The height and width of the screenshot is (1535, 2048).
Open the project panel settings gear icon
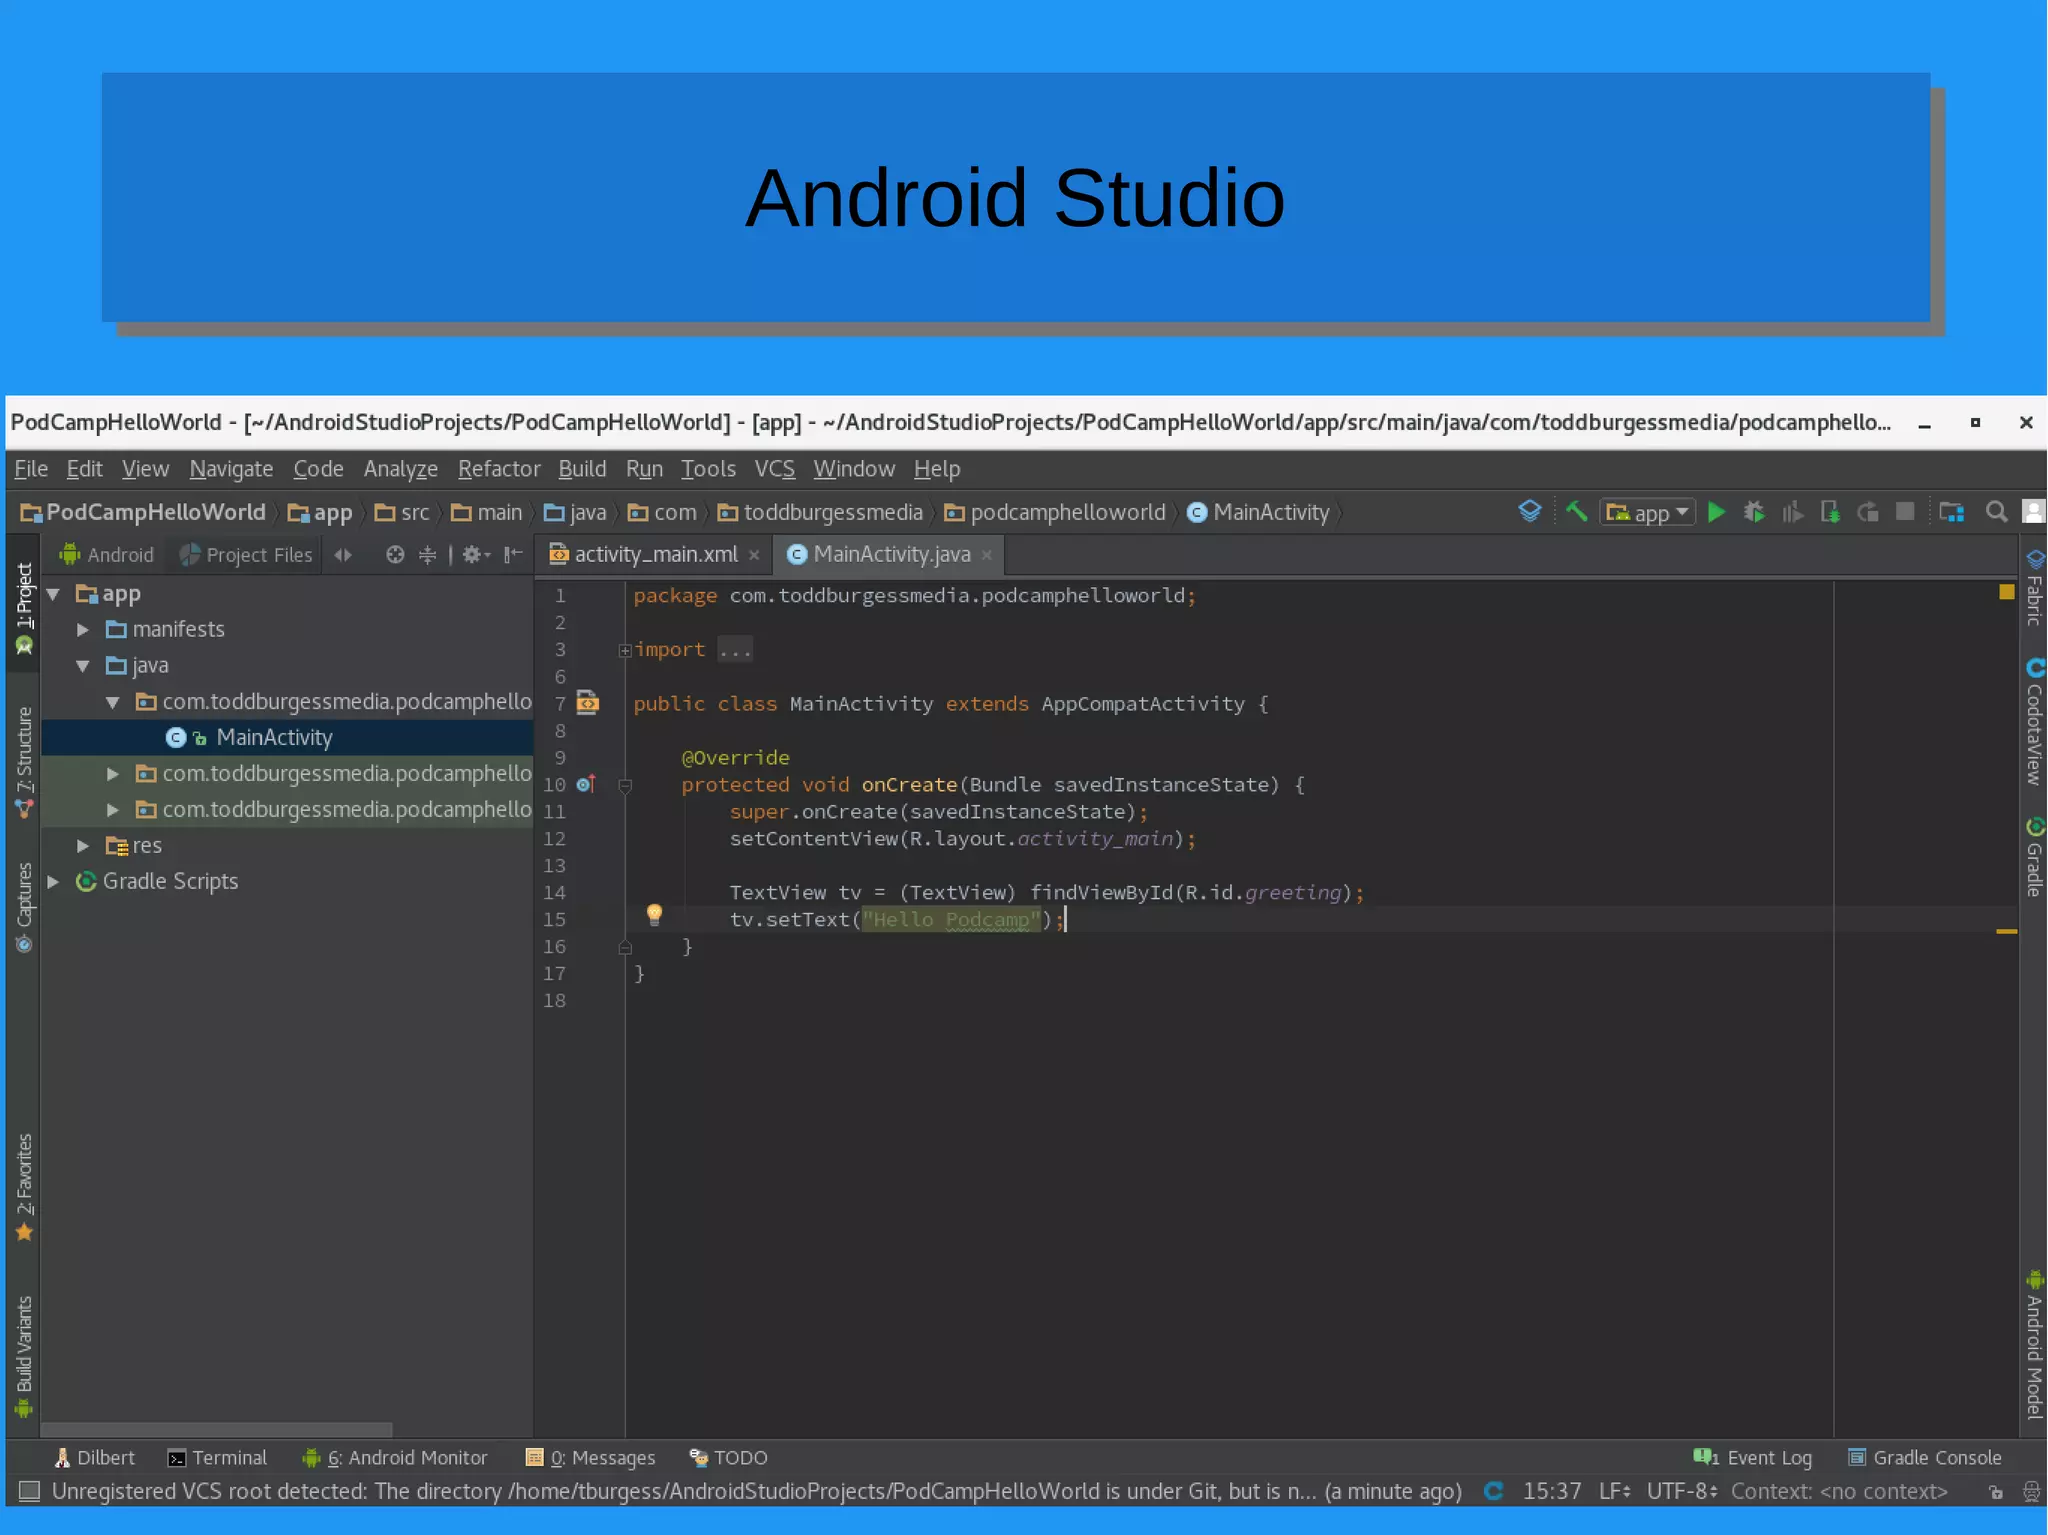tap(475, 554)
